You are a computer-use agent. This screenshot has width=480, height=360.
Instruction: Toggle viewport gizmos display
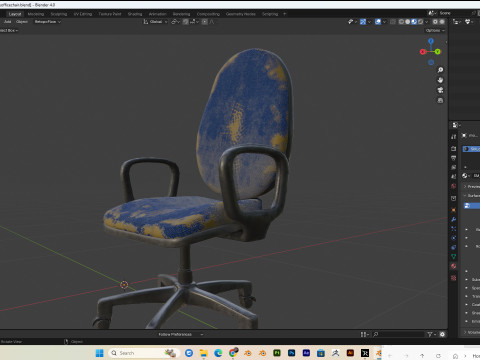[363, 22]
